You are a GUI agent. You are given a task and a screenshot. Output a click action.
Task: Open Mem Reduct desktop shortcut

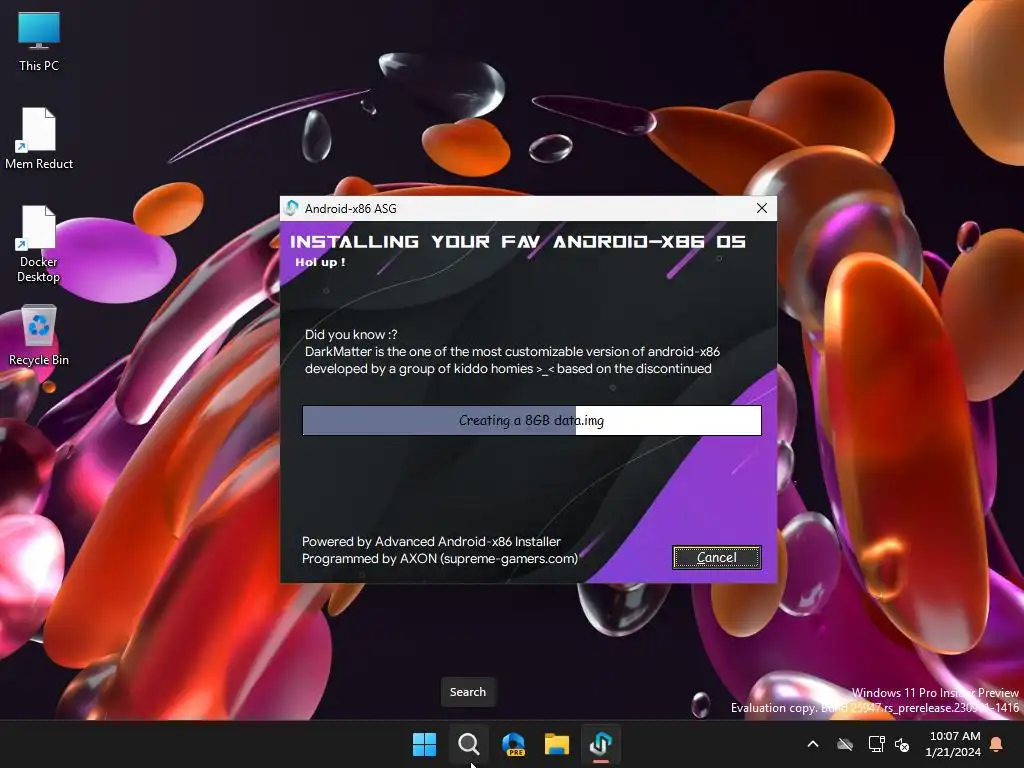(x=39, y=138)
